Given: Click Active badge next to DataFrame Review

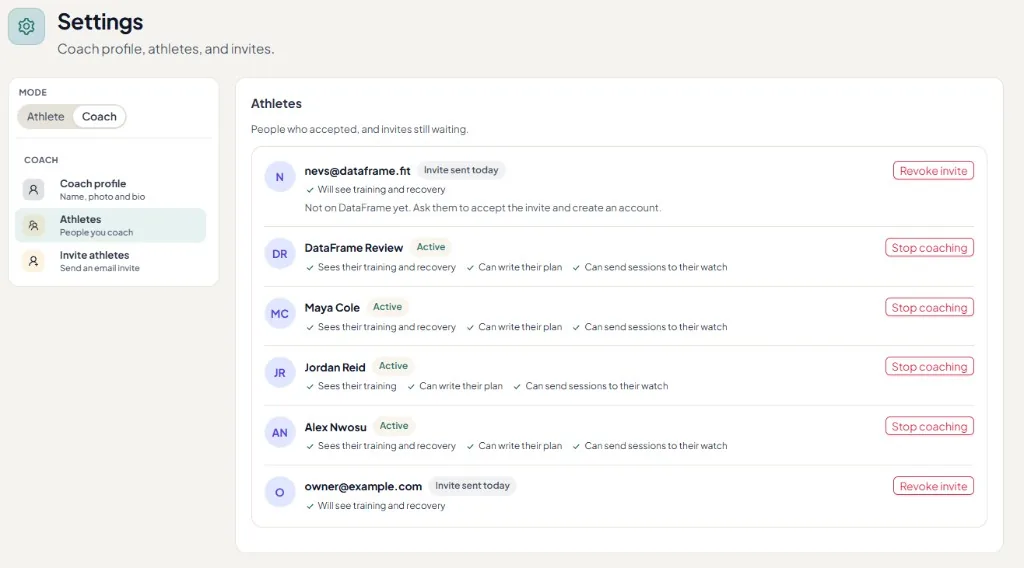Looking at the screenshot, I should pyautogui.click(x=431, y=247).
